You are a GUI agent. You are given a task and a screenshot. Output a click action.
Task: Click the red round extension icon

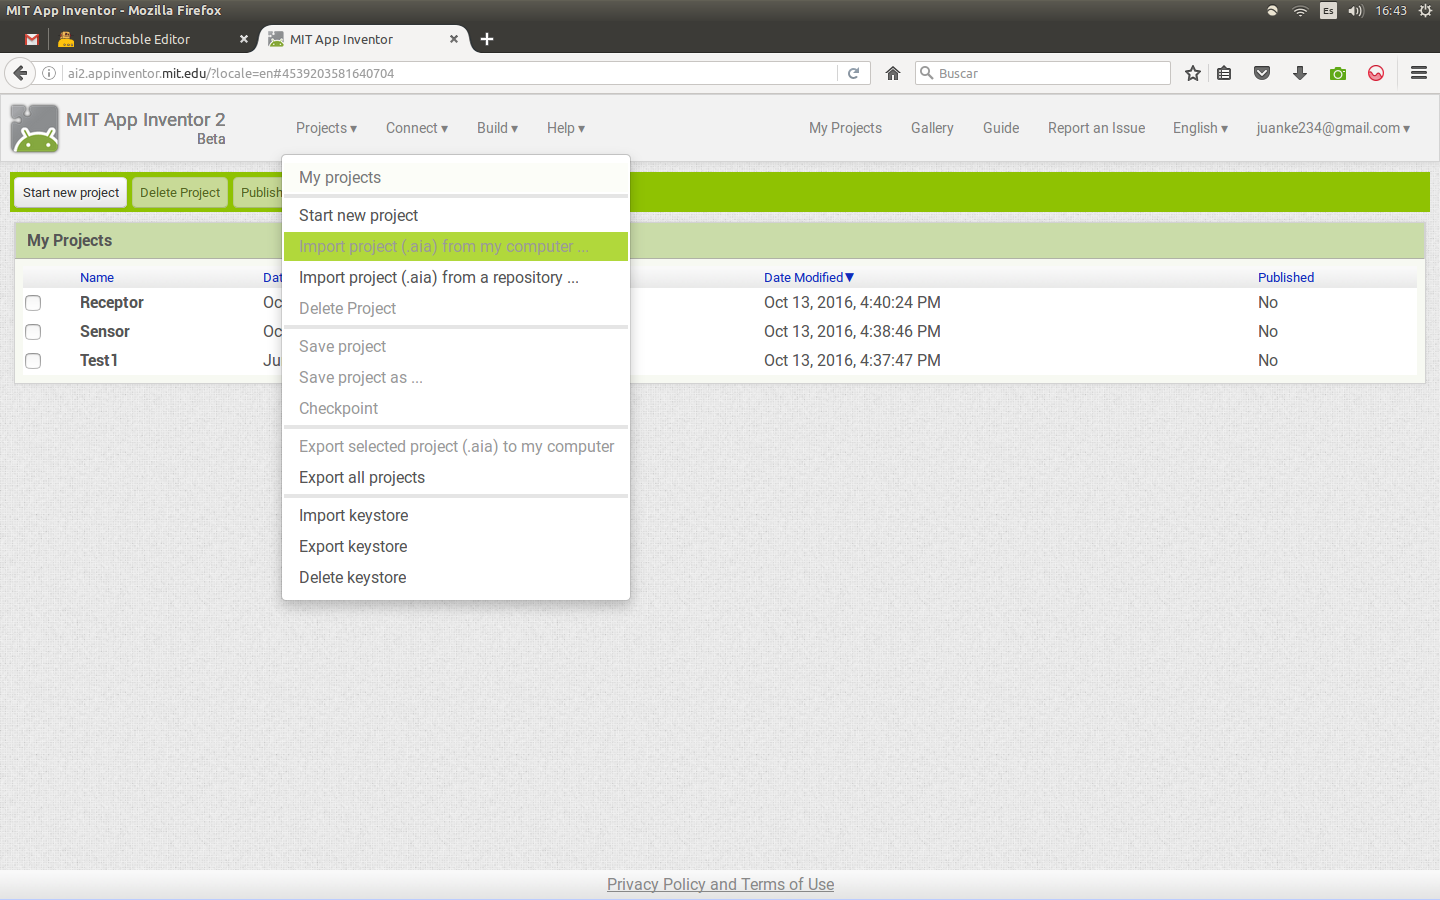coord(1376,73)
